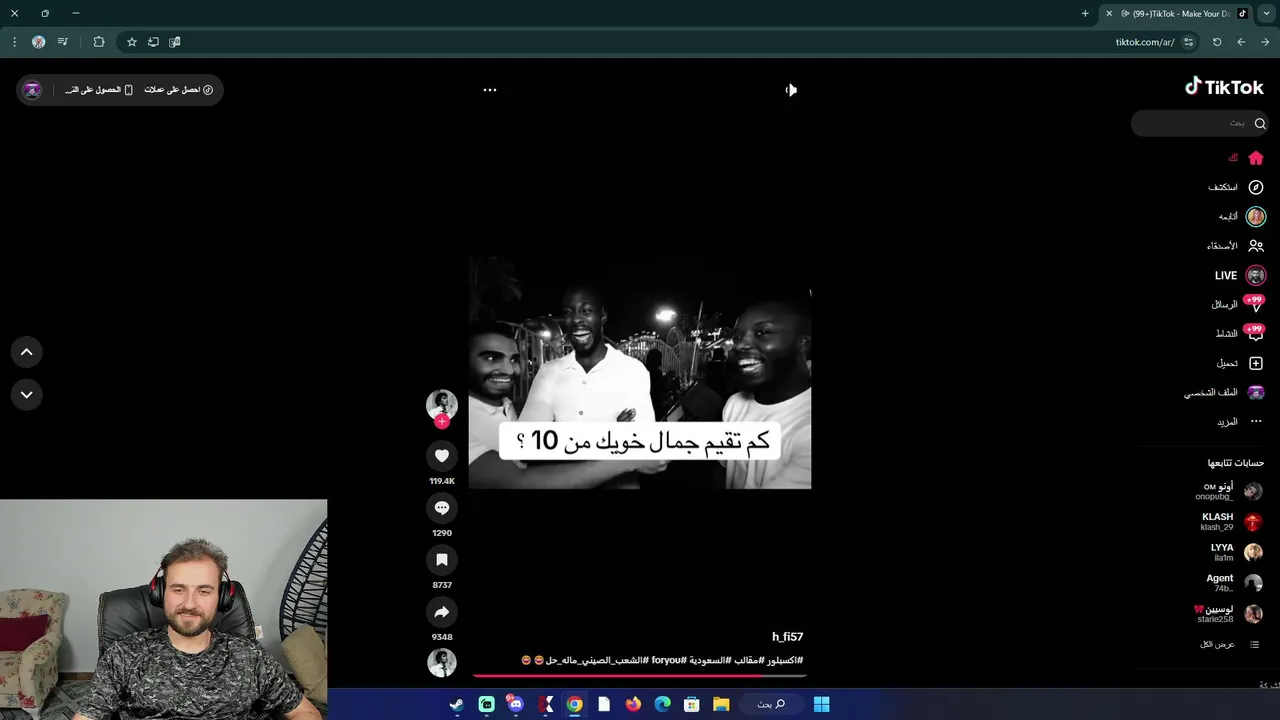Open Windows Start menu
Image resolution: width=1280 pixels, height=720 pixels.
821,704
